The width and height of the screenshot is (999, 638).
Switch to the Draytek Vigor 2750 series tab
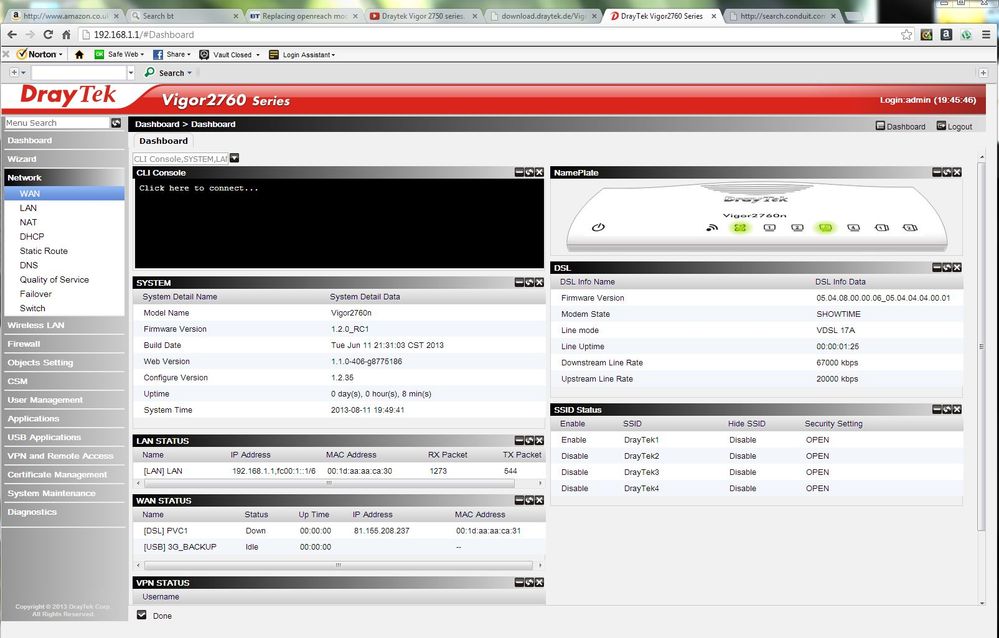click(423, 16)
